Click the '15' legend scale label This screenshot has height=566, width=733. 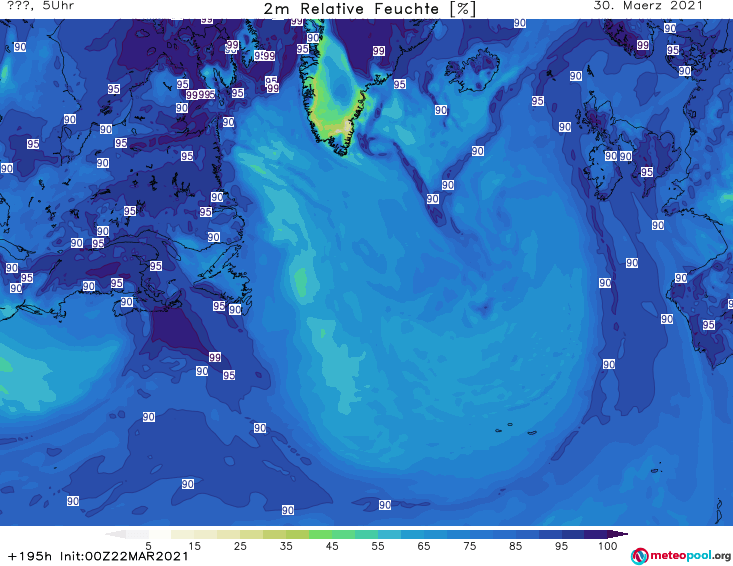tap(194, 546)
